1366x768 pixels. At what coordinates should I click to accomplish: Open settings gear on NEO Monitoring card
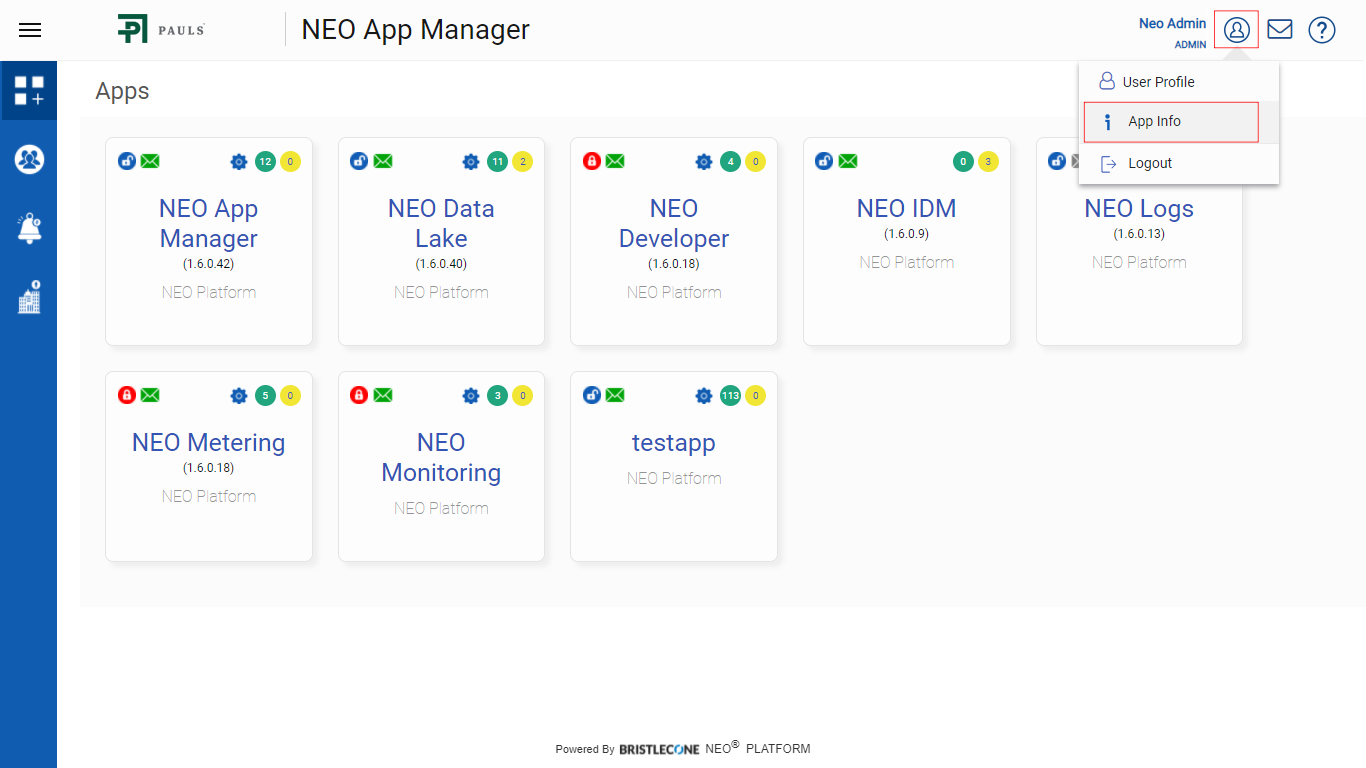(x=471, y=396)
